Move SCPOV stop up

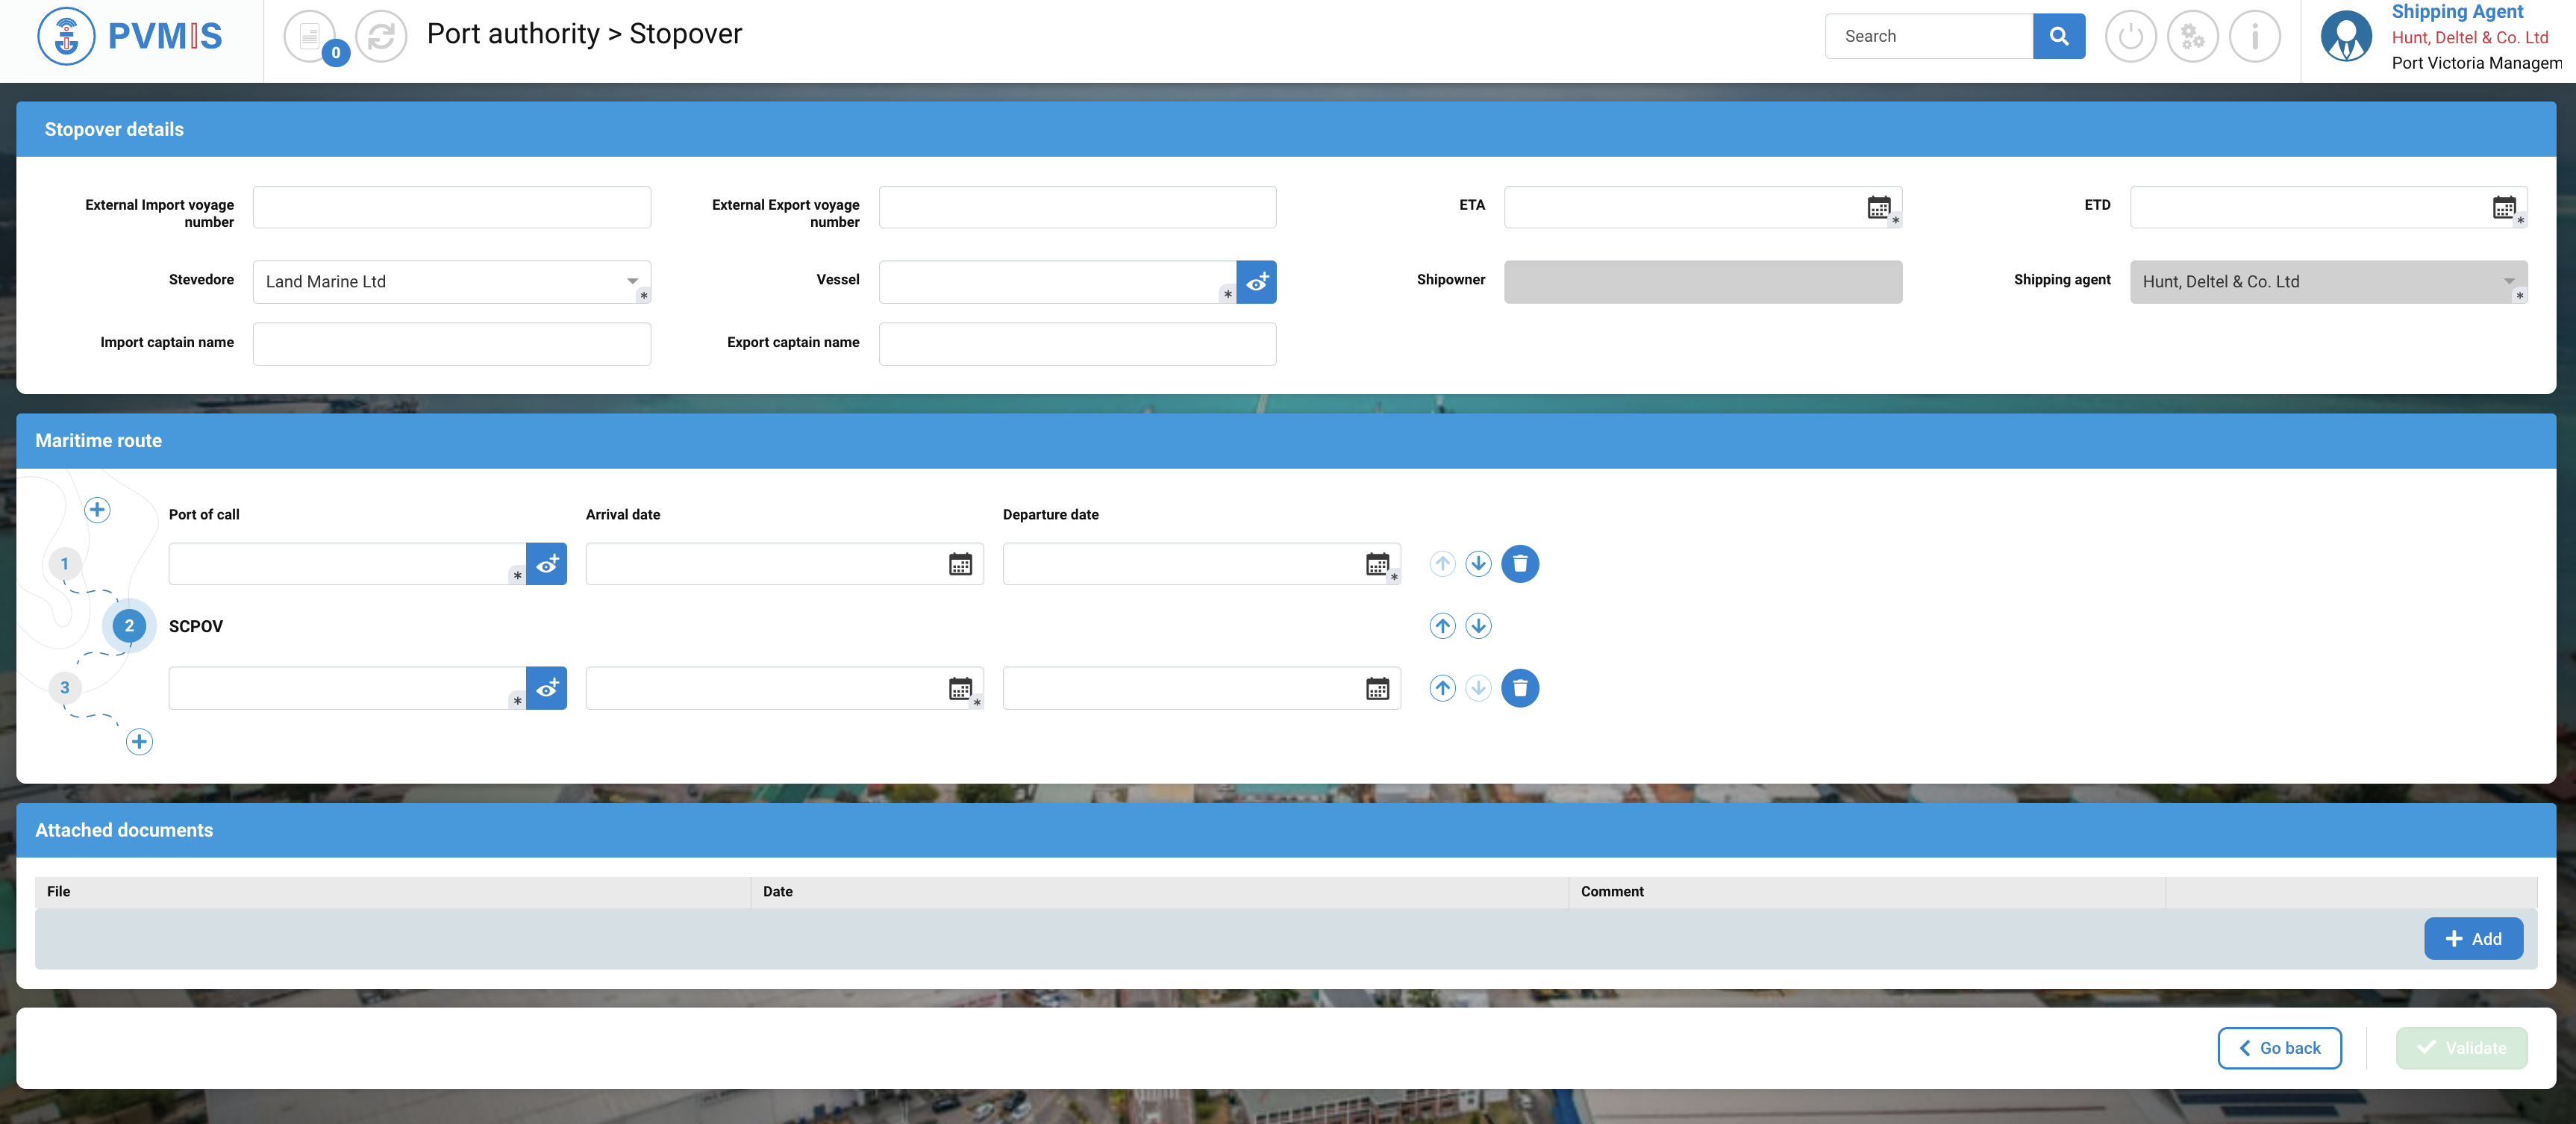1442,626
